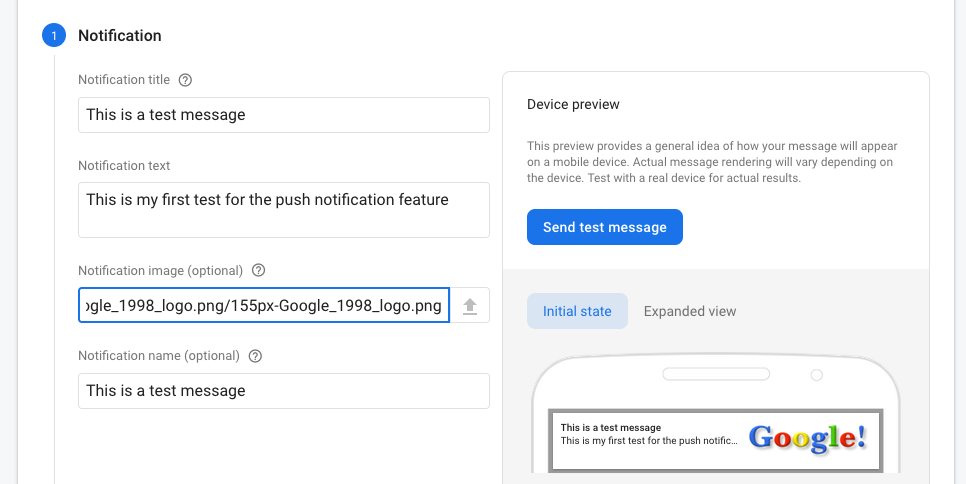The width and height of the screenshot is (966, 484).
Task: Select the 'Device preview' heading
Action: pyautogui.click(x=573, y=104)
